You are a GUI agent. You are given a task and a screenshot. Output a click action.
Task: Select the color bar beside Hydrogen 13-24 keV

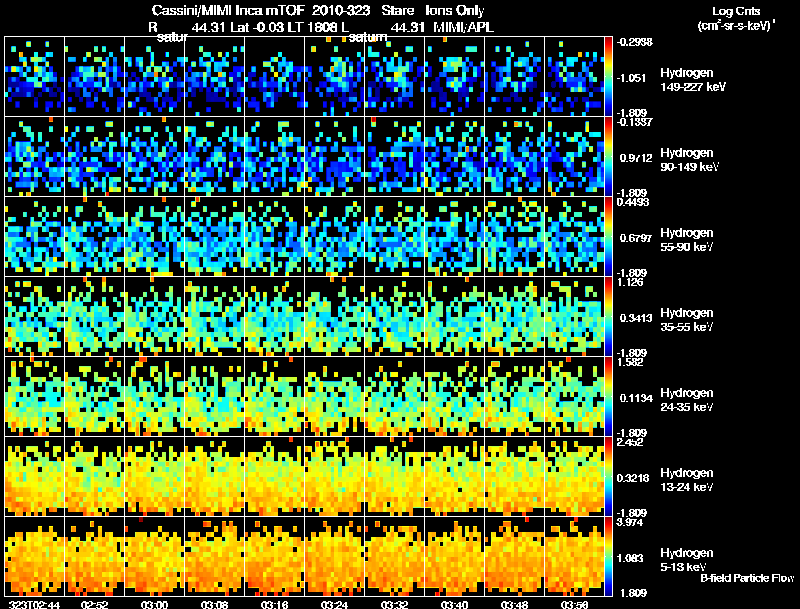tap(608, 477)
